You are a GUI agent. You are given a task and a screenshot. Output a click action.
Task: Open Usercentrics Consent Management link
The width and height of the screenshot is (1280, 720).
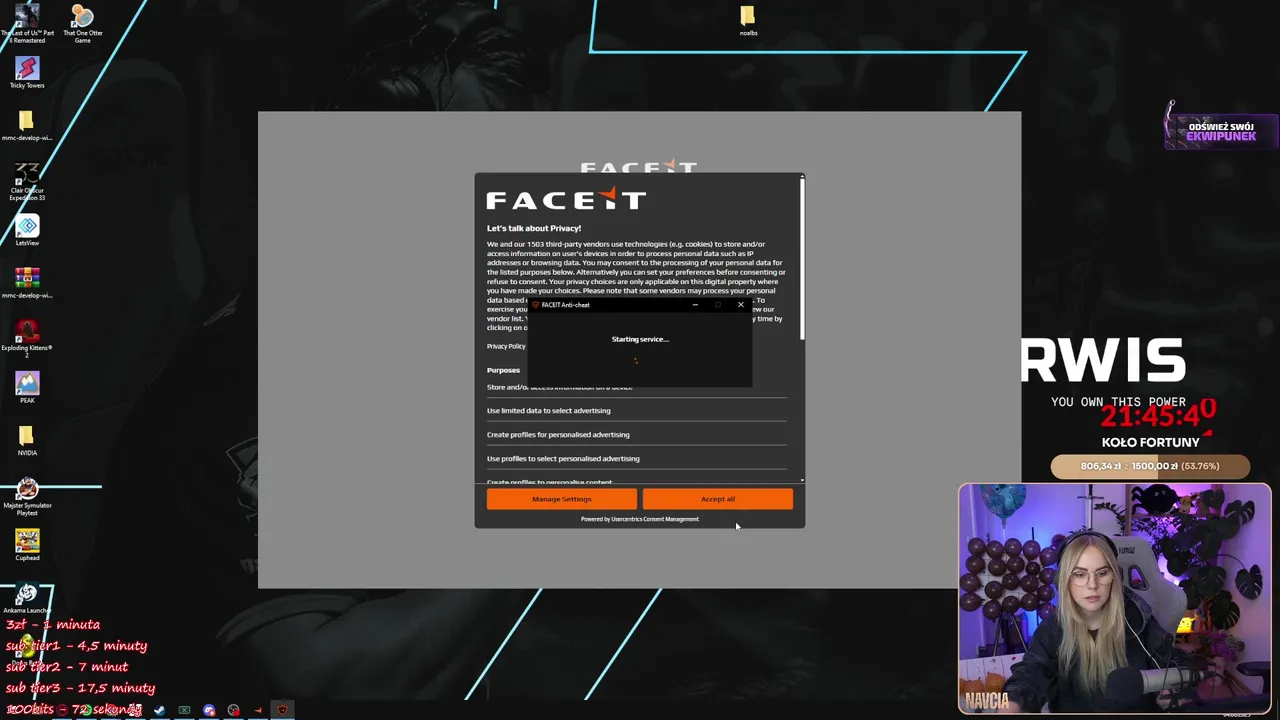click(655, 519)
